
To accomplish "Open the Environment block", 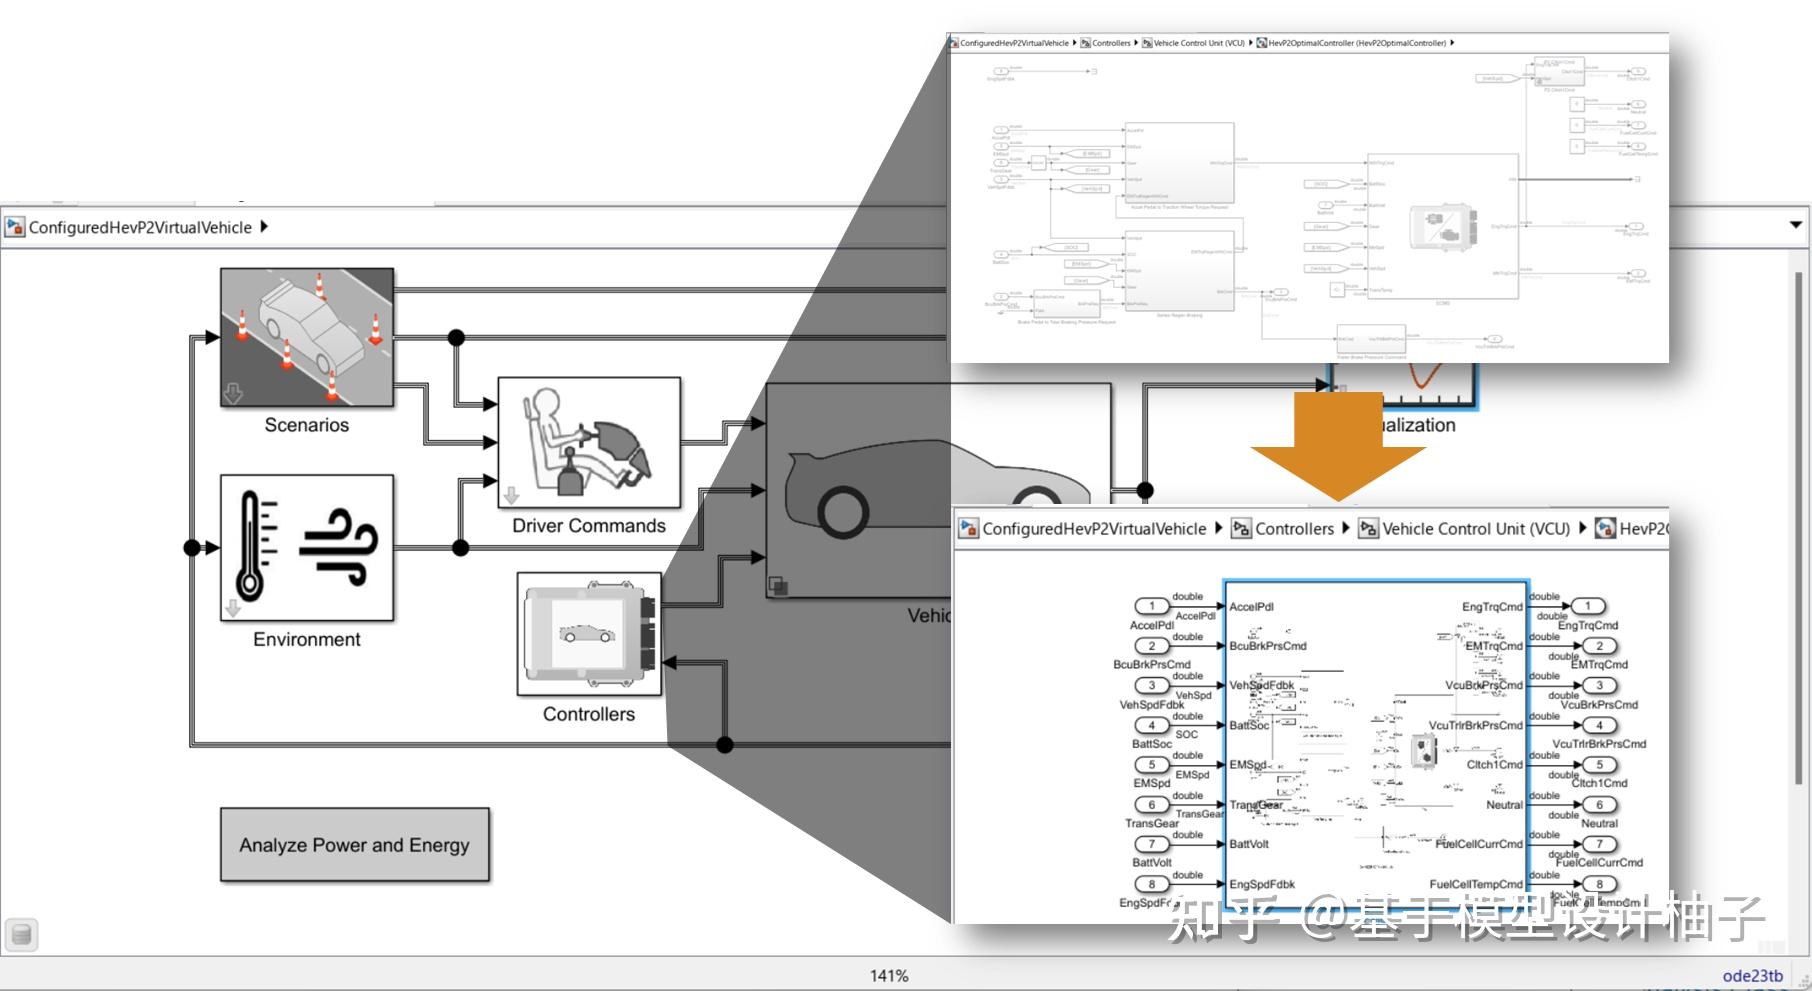I will click(306, 550).
